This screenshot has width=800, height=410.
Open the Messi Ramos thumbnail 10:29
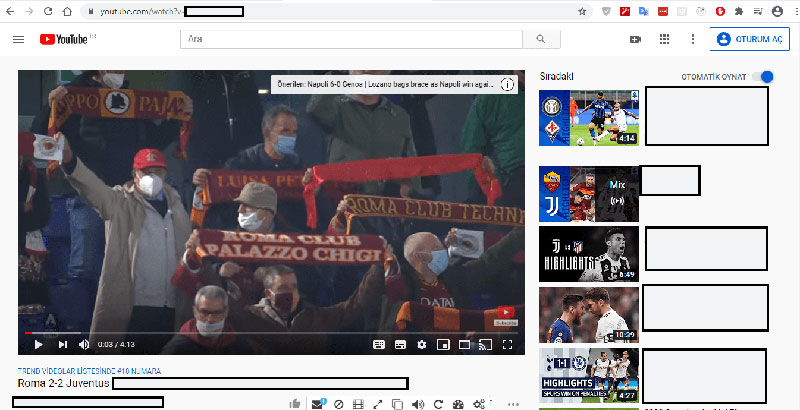point(589,315)
